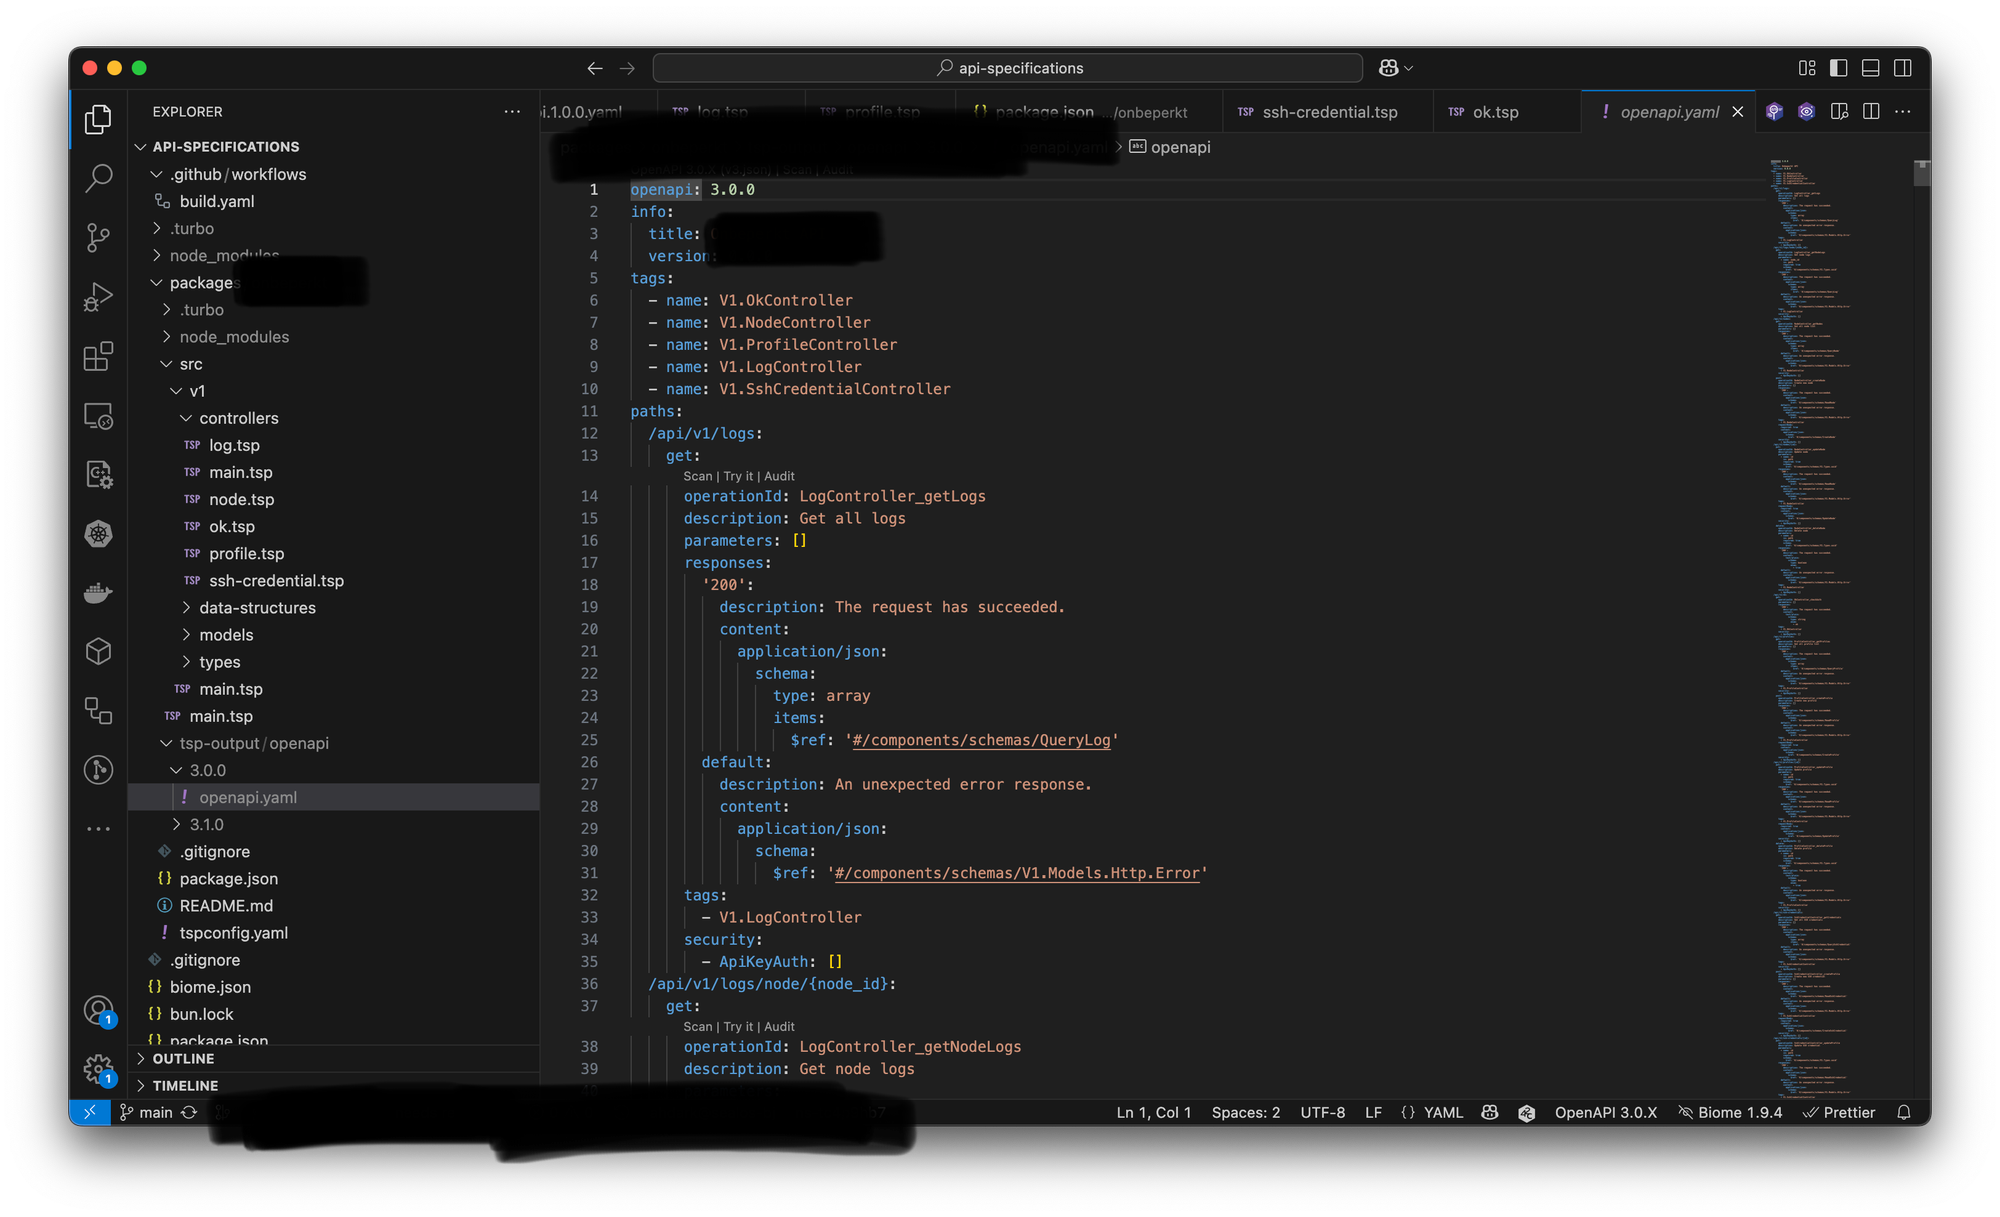Open notifications bell in status bar
Image resolution: width=2000 pixels, height=1217 pixels.
click(x=1904, y=1113)
